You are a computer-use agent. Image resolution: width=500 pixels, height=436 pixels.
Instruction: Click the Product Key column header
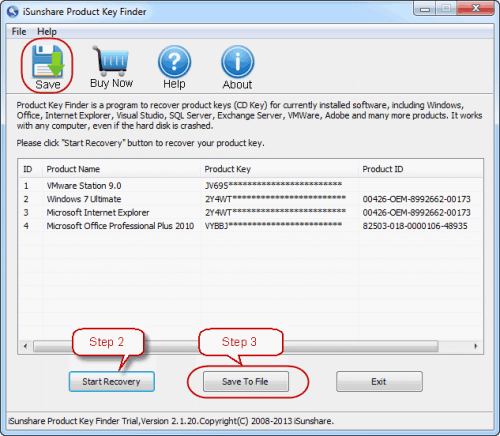(x=279, y=169)
